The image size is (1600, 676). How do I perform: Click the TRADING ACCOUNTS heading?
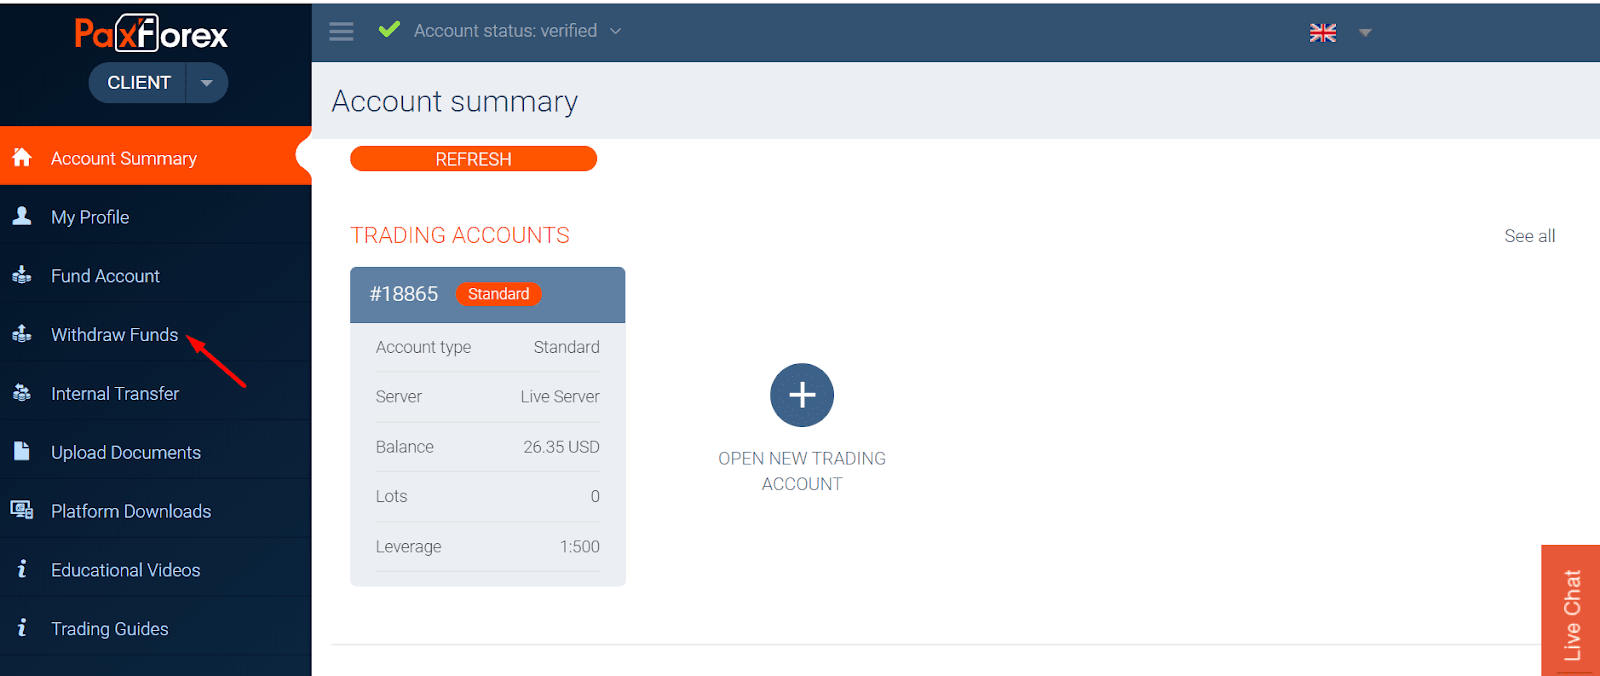(460, 235)
